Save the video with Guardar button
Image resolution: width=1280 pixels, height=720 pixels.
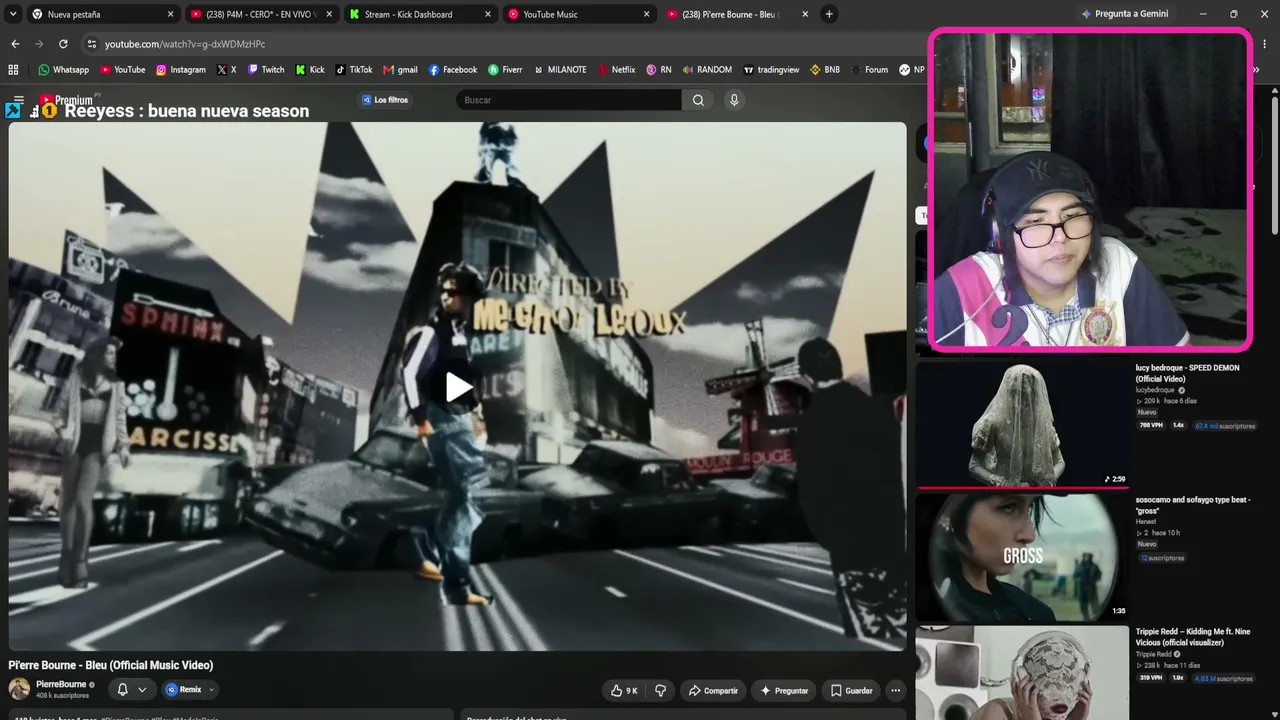tap(851, 690)
